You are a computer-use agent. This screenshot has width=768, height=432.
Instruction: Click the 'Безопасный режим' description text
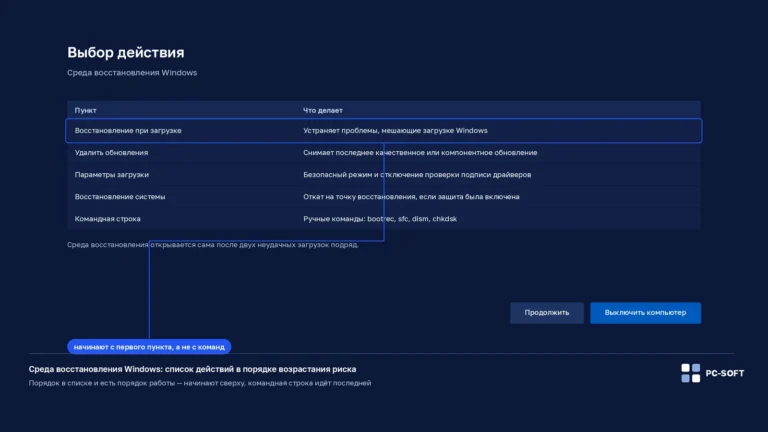(417, 175)
